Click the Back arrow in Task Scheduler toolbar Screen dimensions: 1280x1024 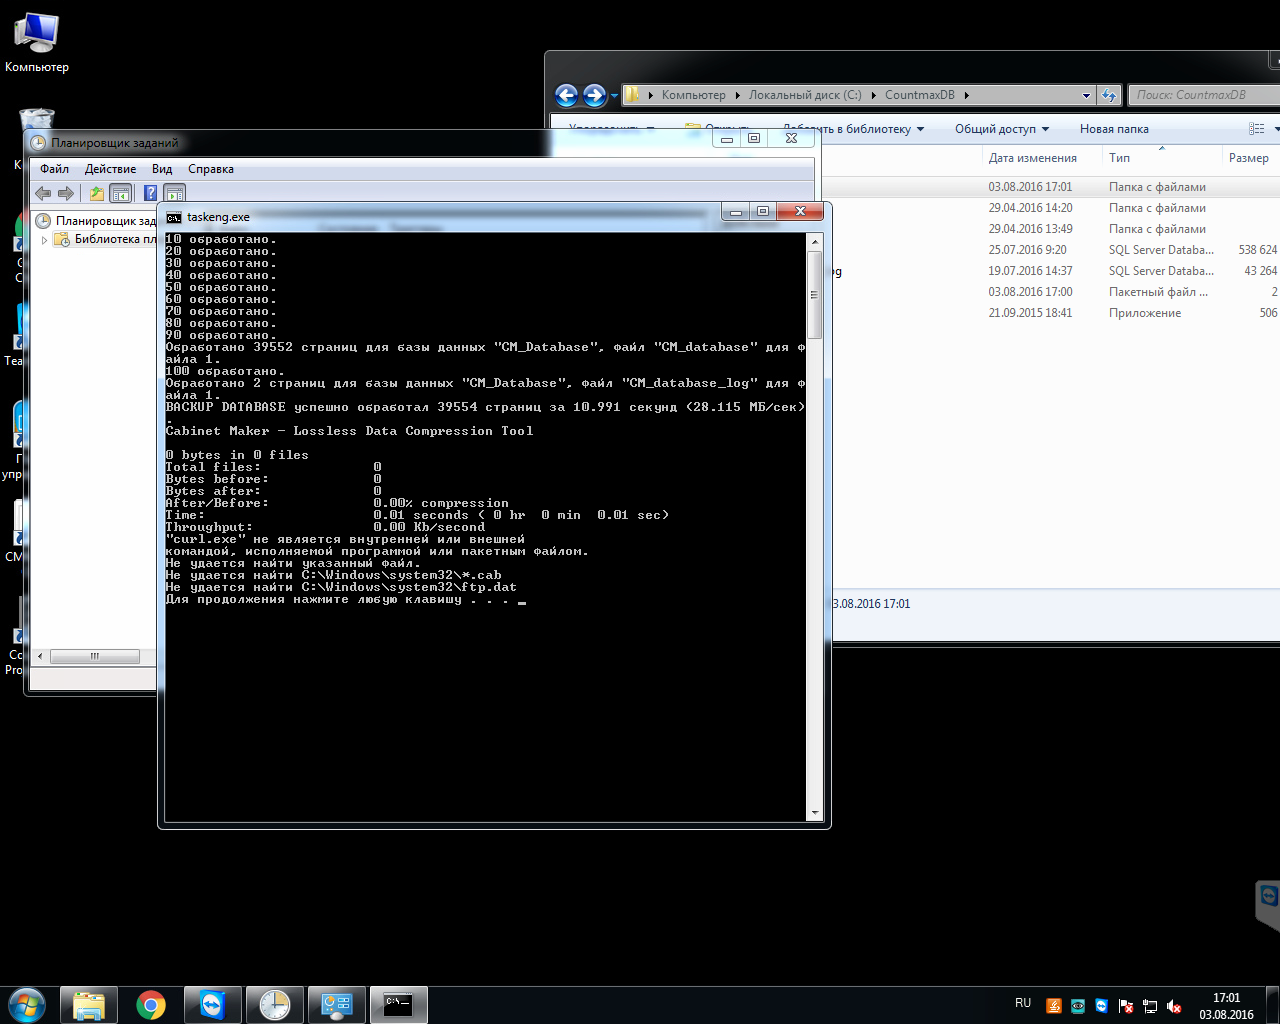[x=42, y=193]
